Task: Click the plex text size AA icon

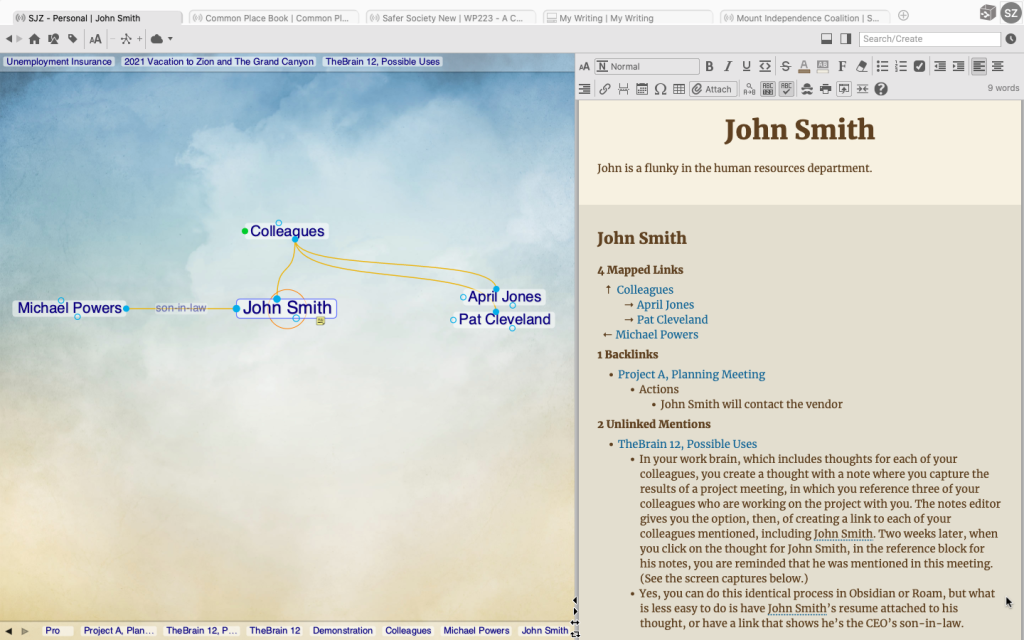Action: [95, 39]
